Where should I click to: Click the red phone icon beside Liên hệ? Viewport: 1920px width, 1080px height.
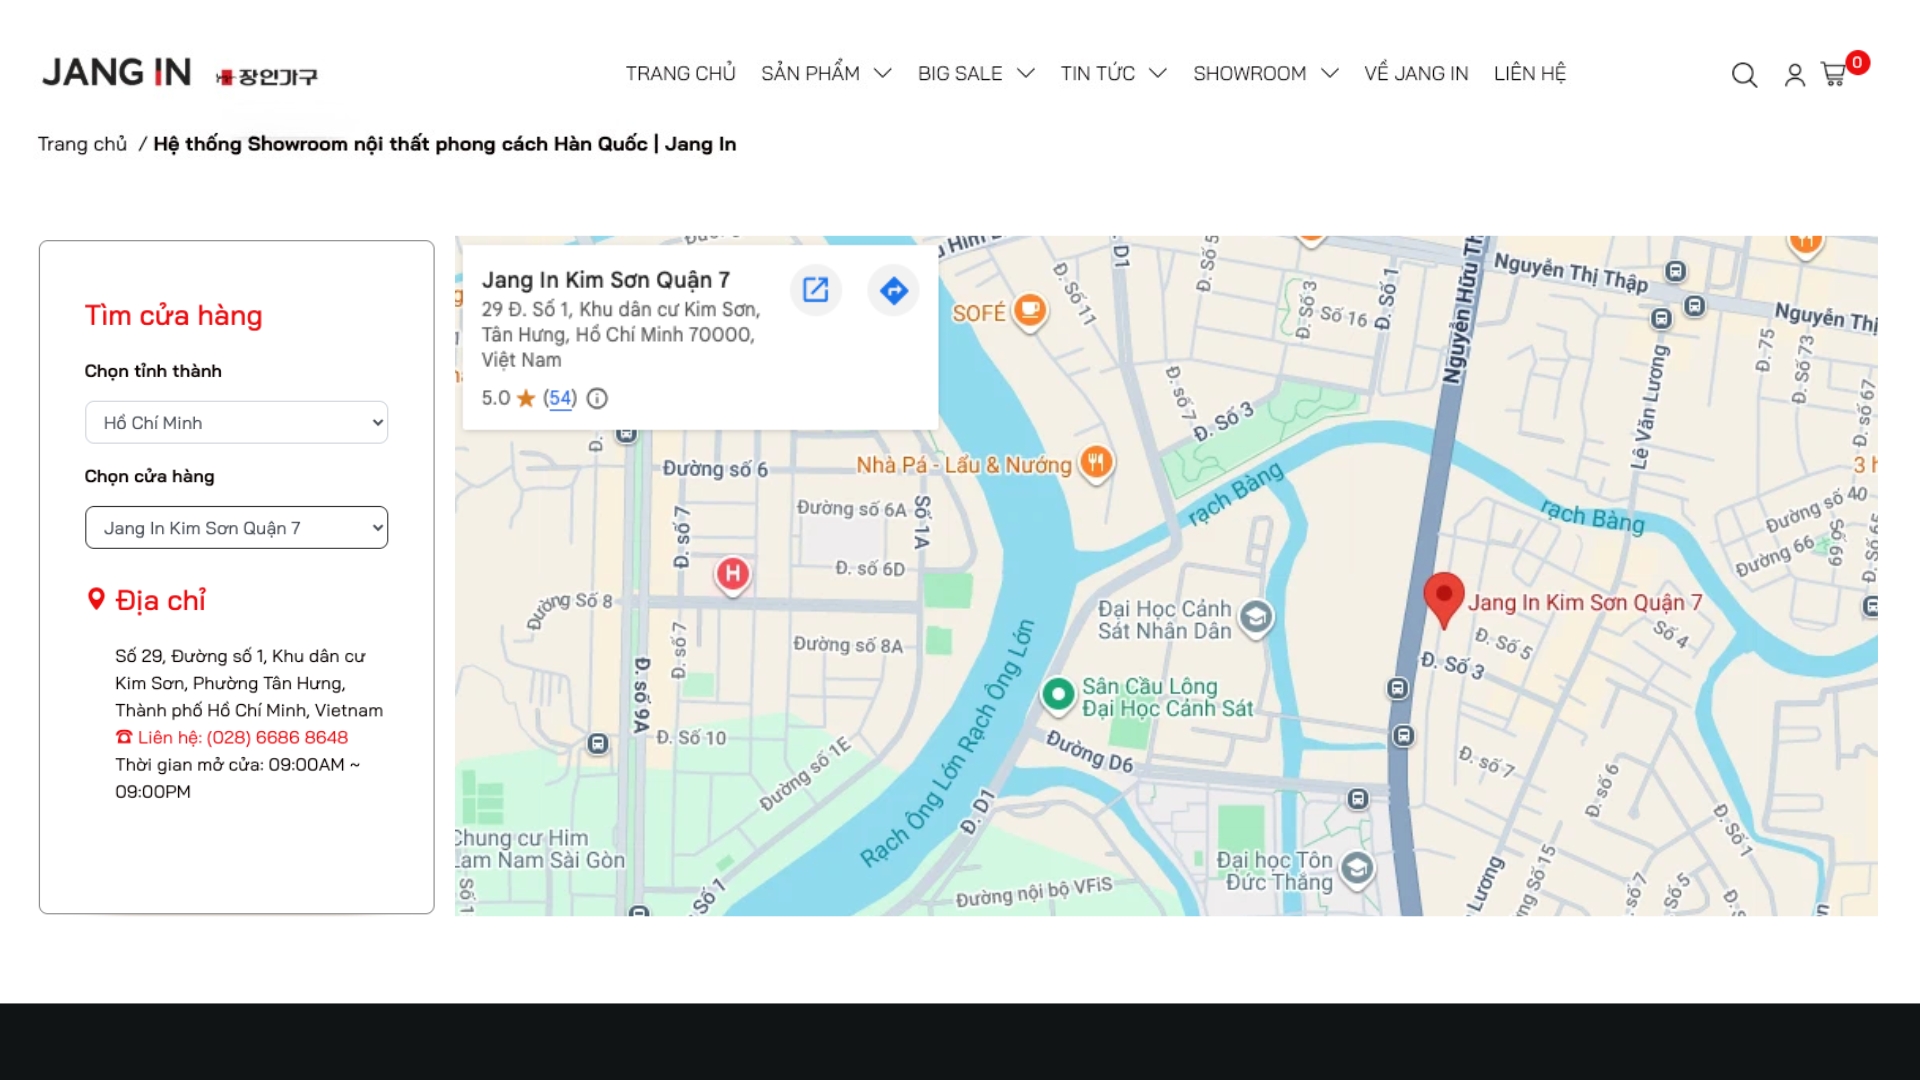(124, 737)
